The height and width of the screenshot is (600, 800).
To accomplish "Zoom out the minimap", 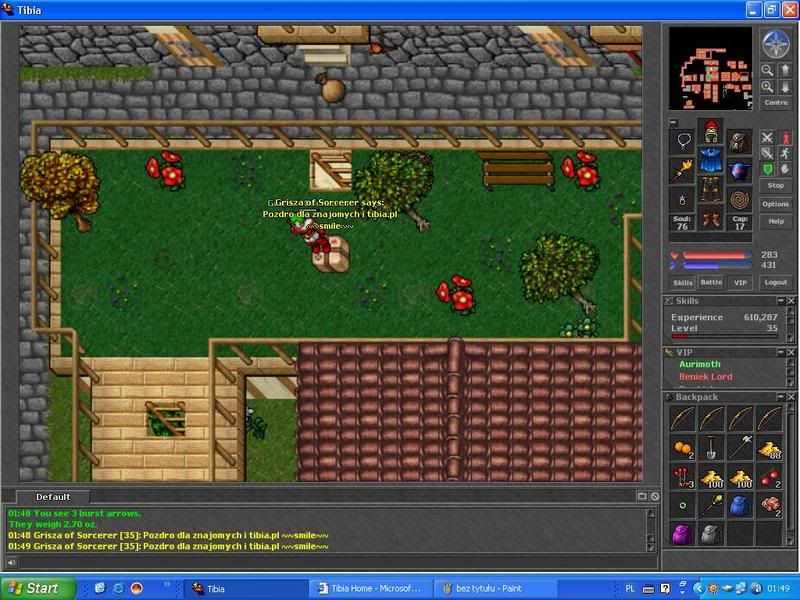I will [767, 70].
